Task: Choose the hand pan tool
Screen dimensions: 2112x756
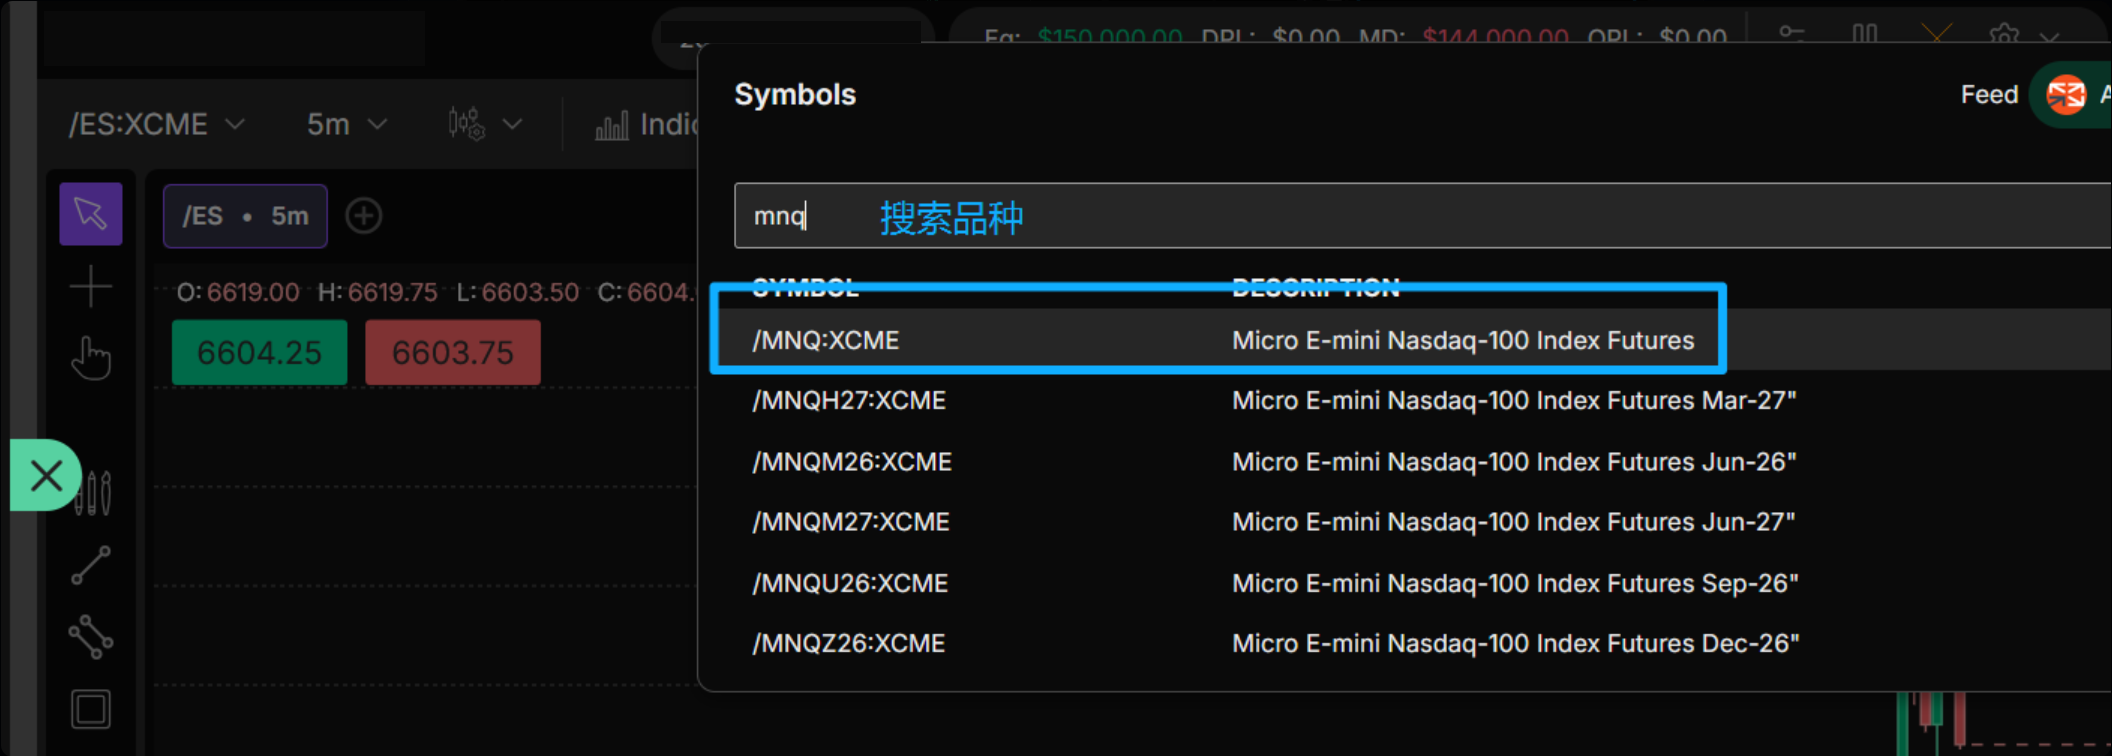Action: coord(90,358)
